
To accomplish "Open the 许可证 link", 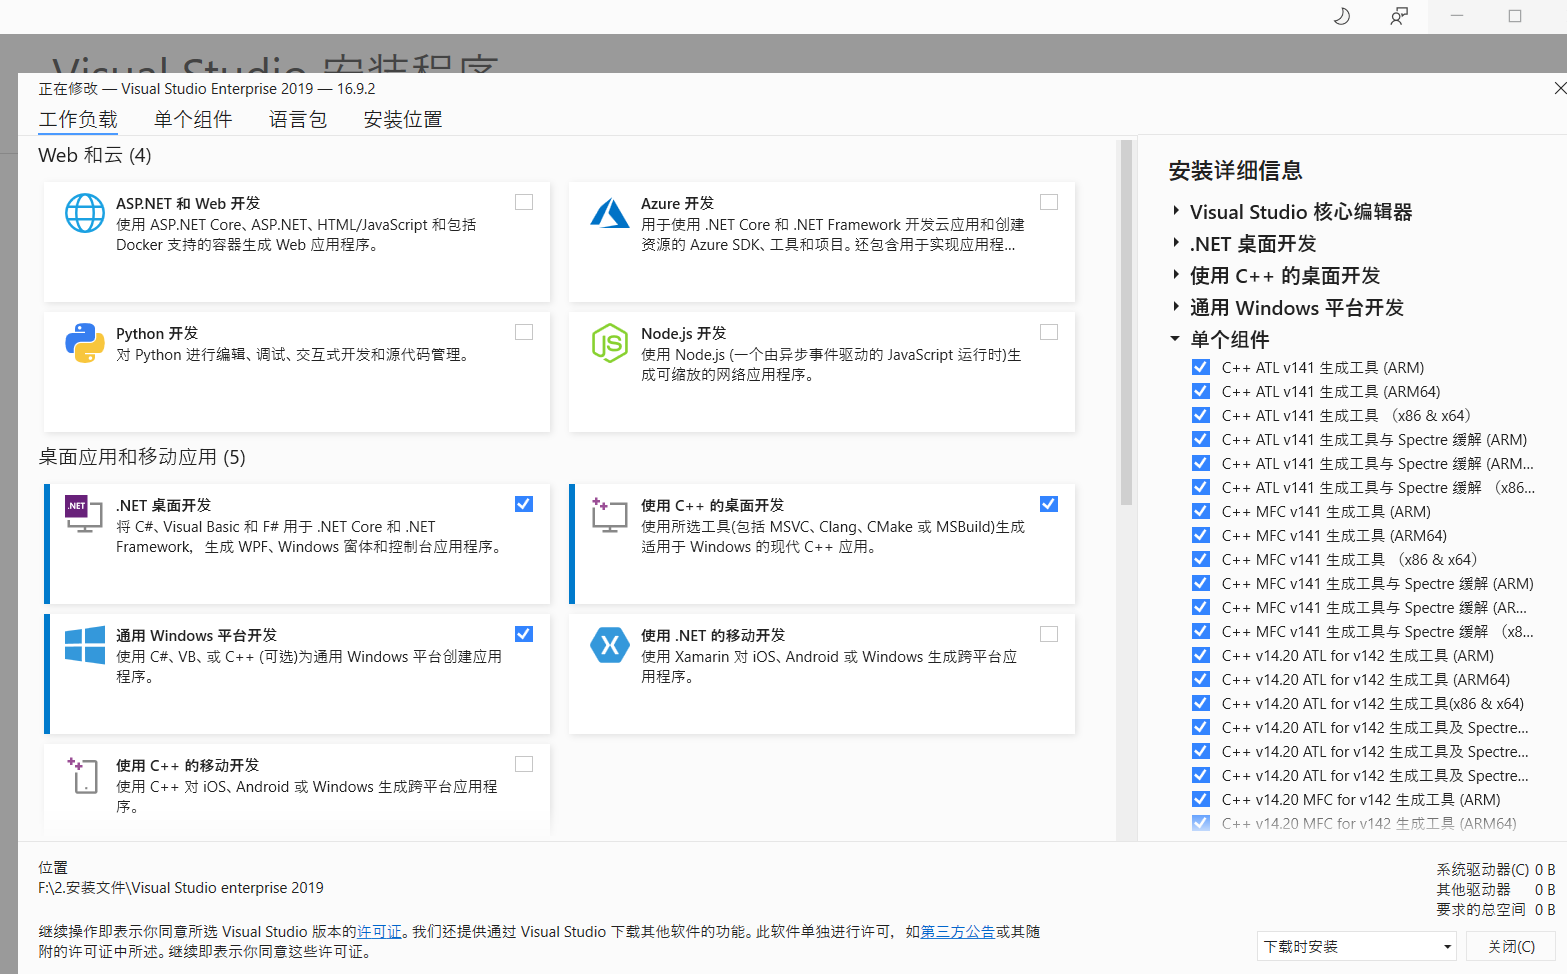I will (379, 931).
